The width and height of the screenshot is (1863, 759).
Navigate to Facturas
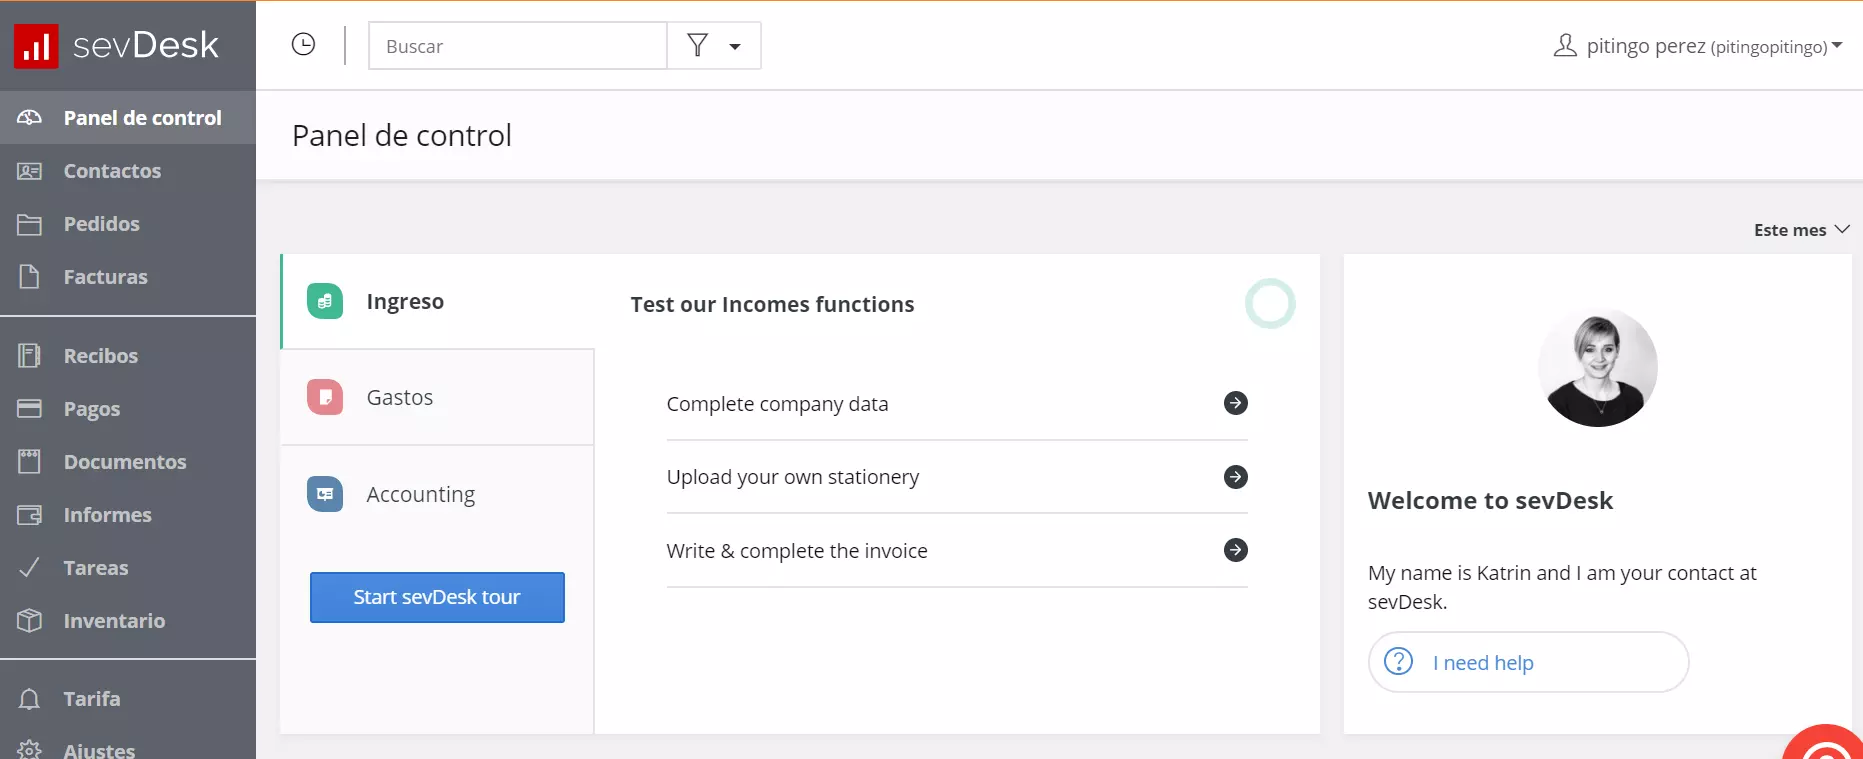(128, 277)
